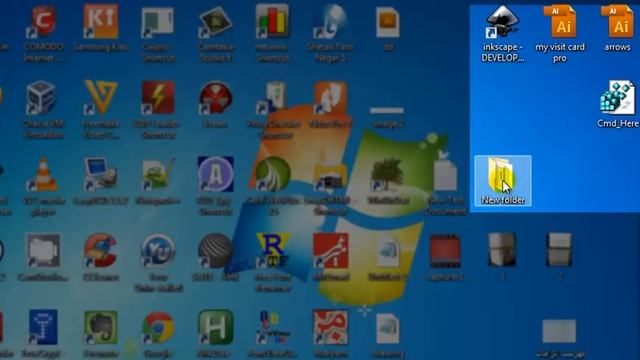Select the 'my visit card pro' Illustrator file
Image resolution: width=640 pixels, height=360 pixels.
560,33
